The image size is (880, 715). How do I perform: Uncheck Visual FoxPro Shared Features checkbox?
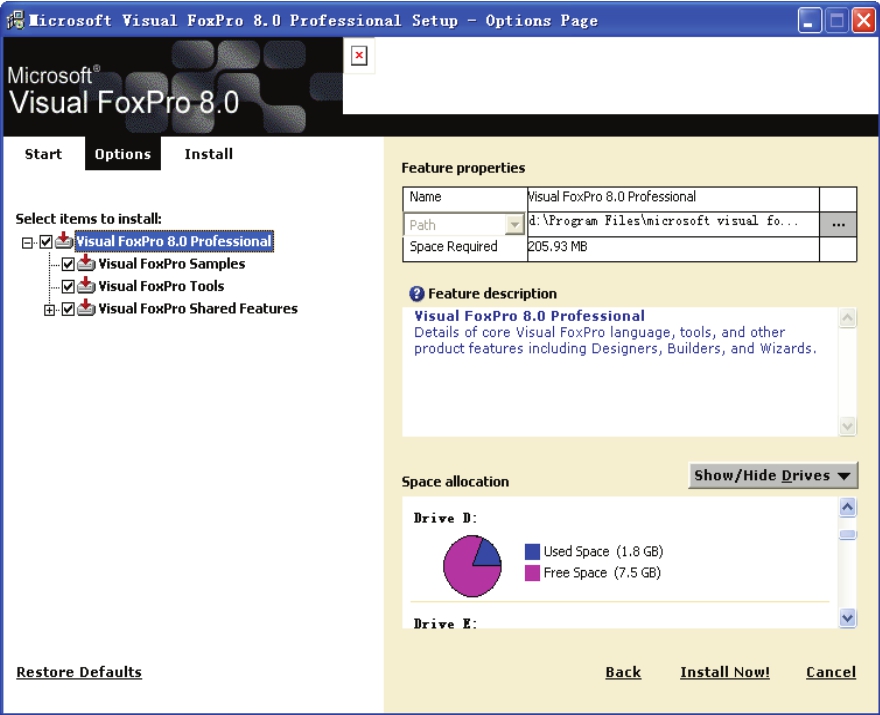coord(68,309)
